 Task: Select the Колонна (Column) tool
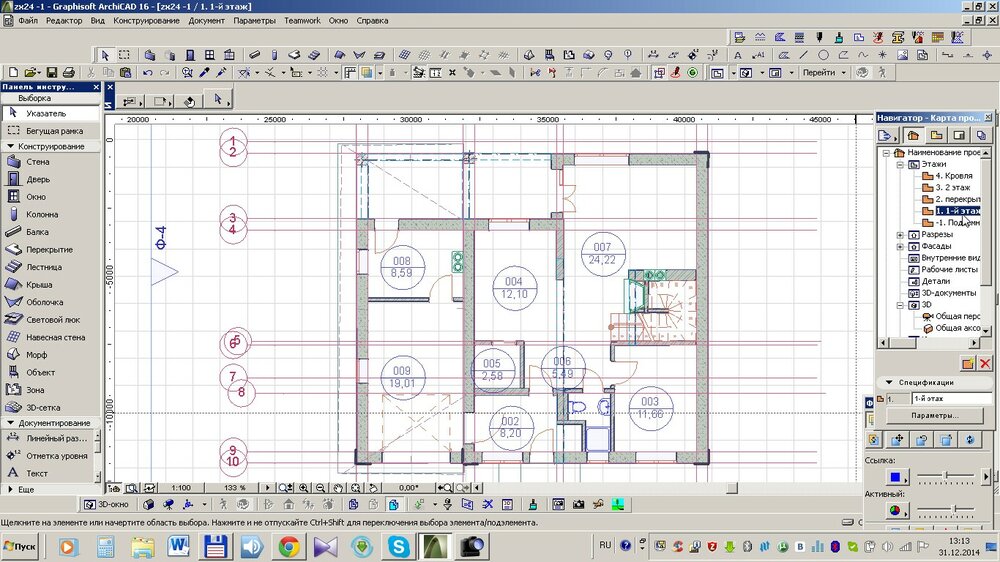(41, 214)
